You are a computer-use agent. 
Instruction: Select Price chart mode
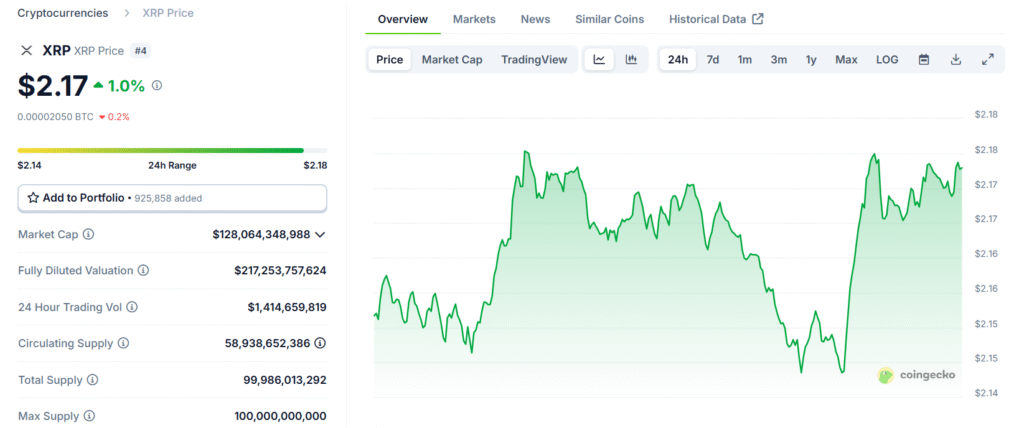pos(389,59)
